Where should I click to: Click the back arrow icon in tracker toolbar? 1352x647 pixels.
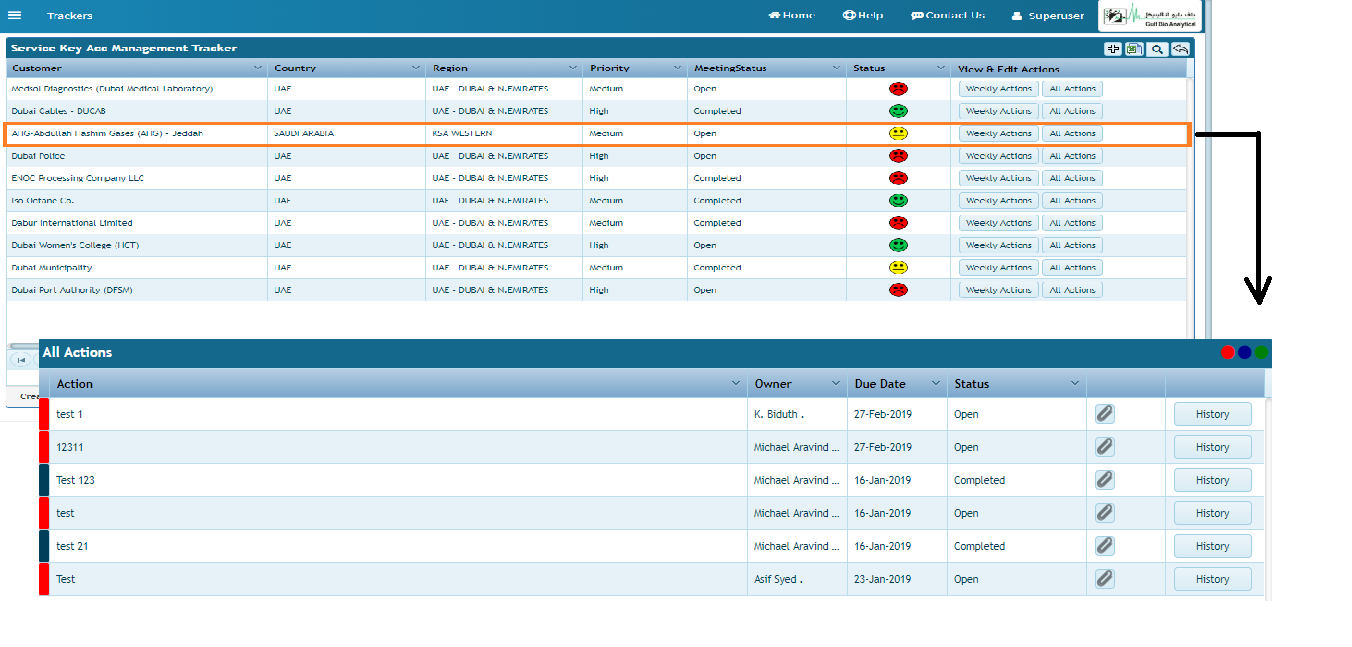[1180, 49]
